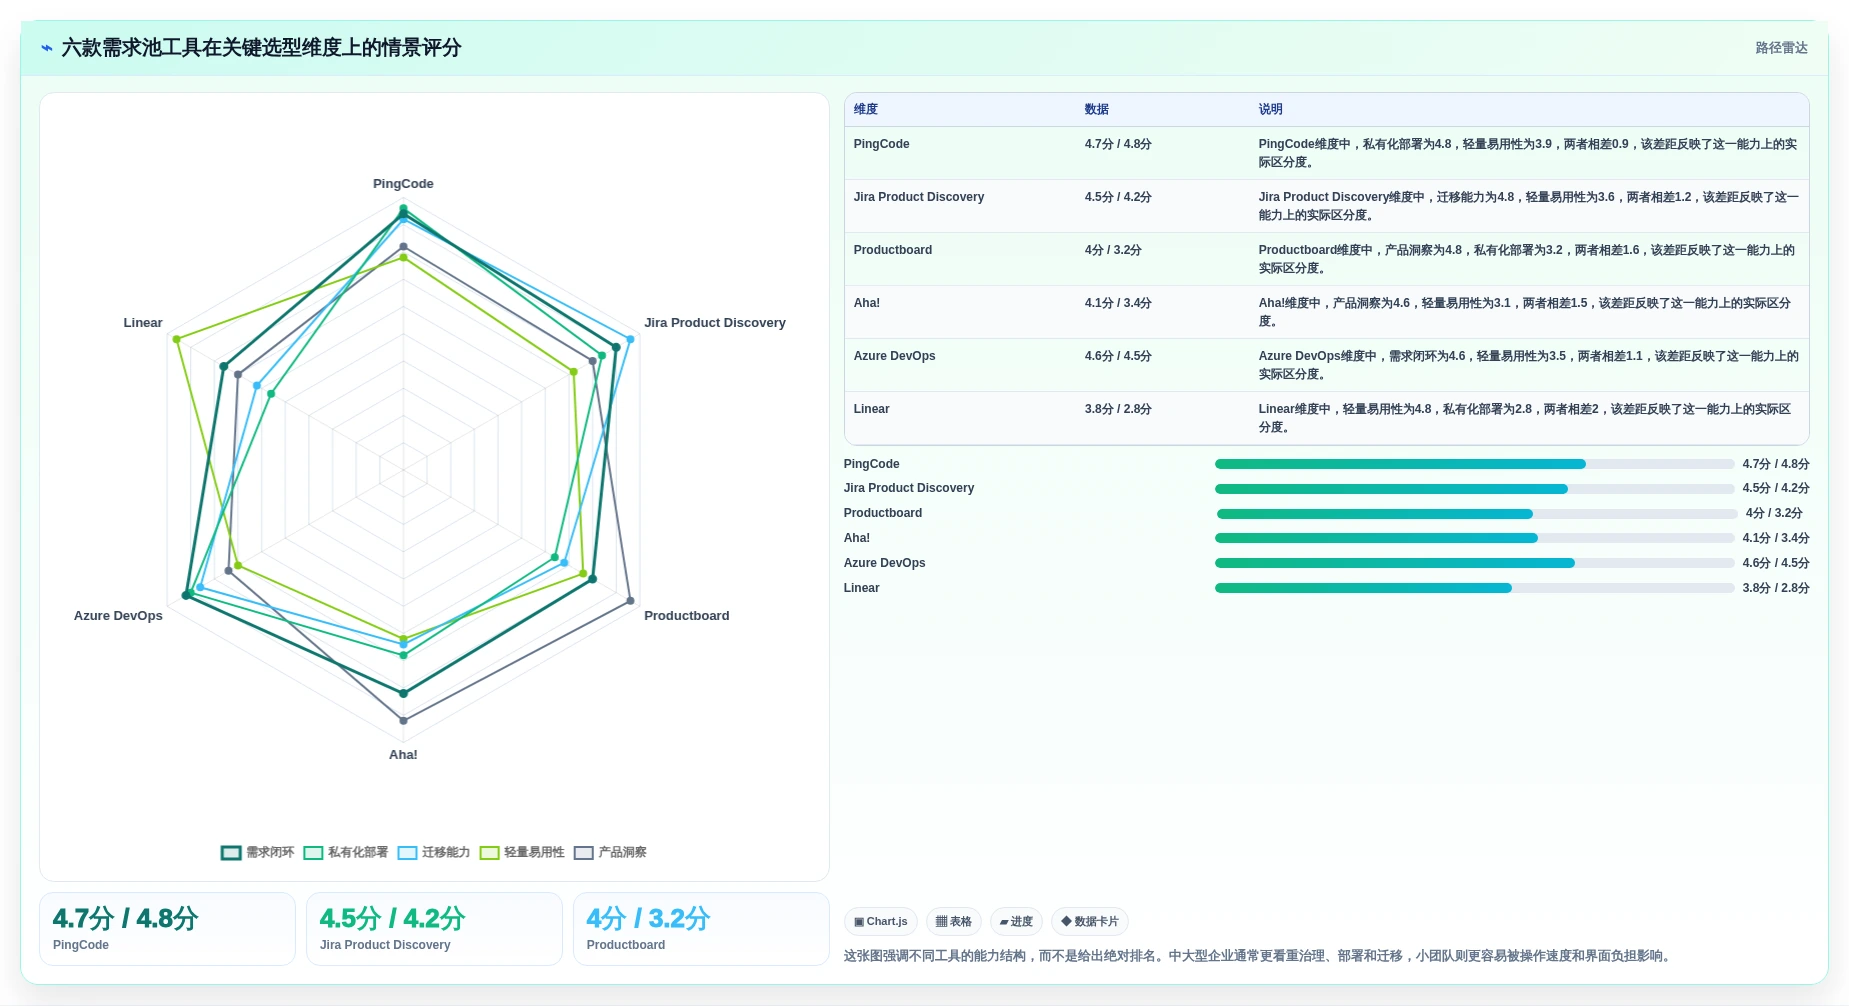
Task: Click the gray data point on the Productboard axis
Action: pos(631,601)
